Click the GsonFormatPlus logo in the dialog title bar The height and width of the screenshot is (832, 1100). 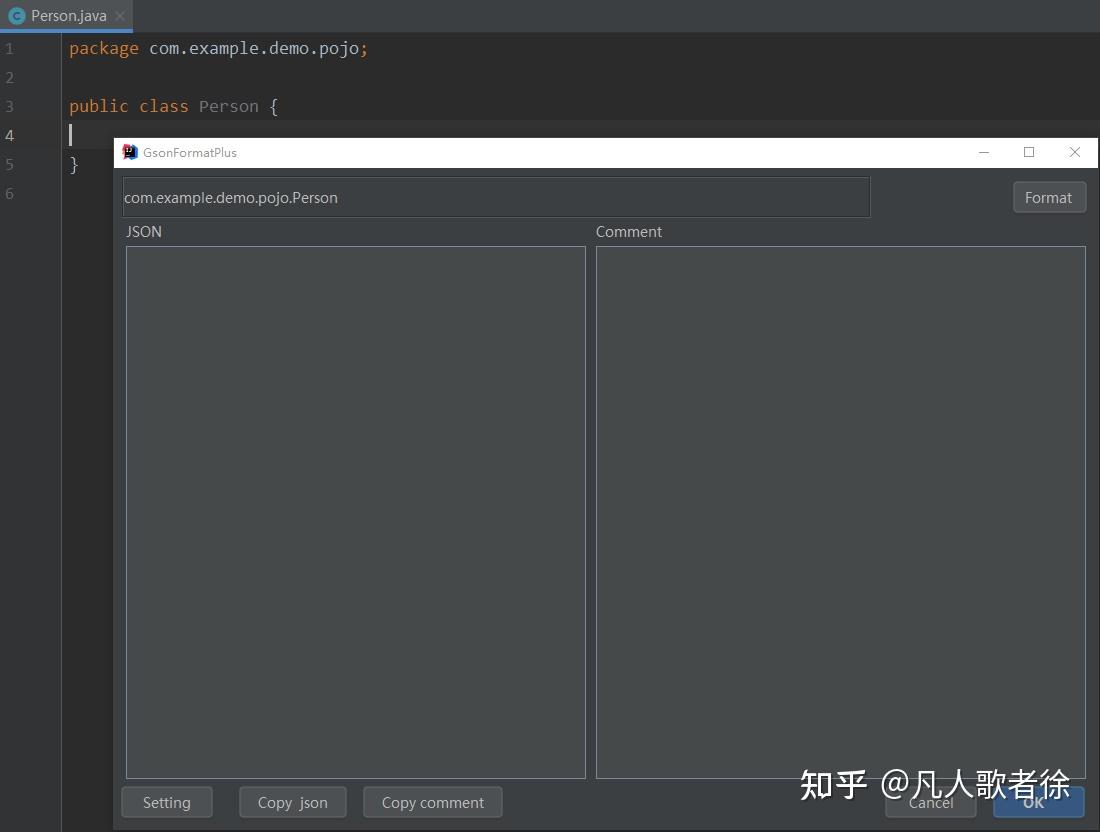coord(129,152)
